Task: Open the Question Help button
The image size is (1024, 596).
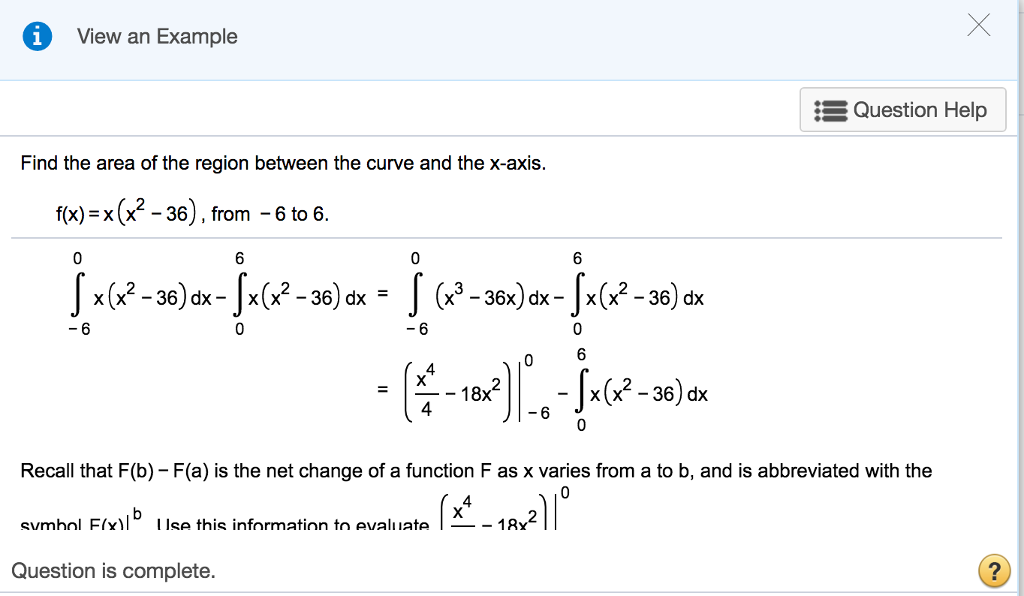Action: [902, 110]
